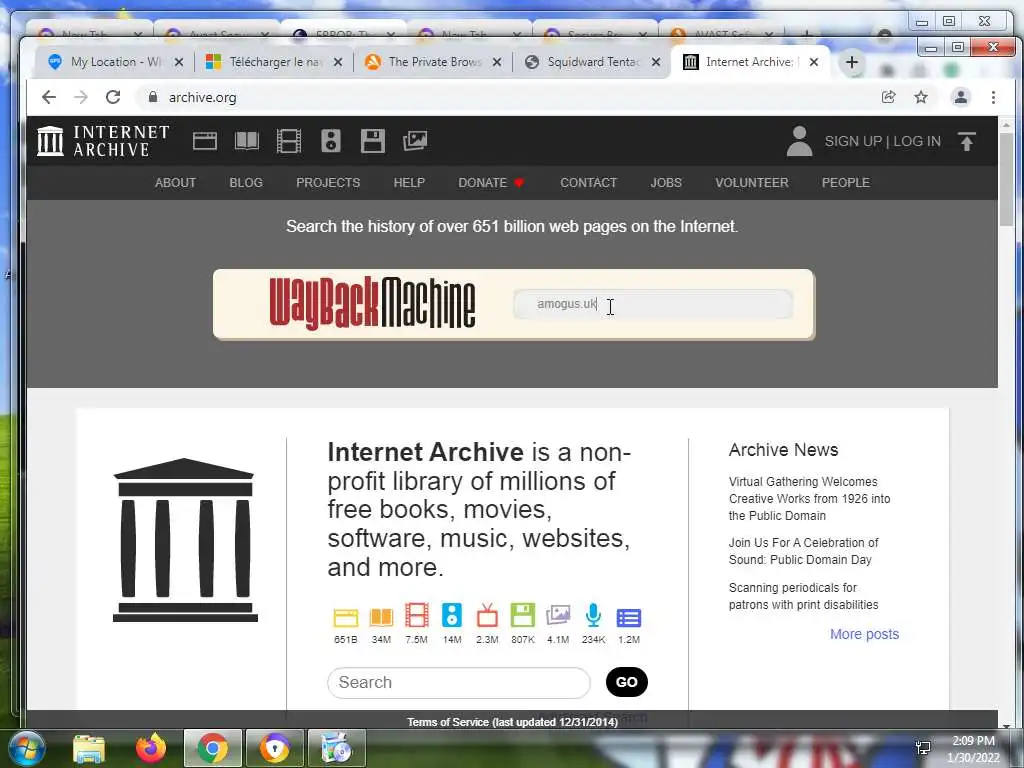
Task: Click the Upload arrow icon in header
Action: [967, 141]
